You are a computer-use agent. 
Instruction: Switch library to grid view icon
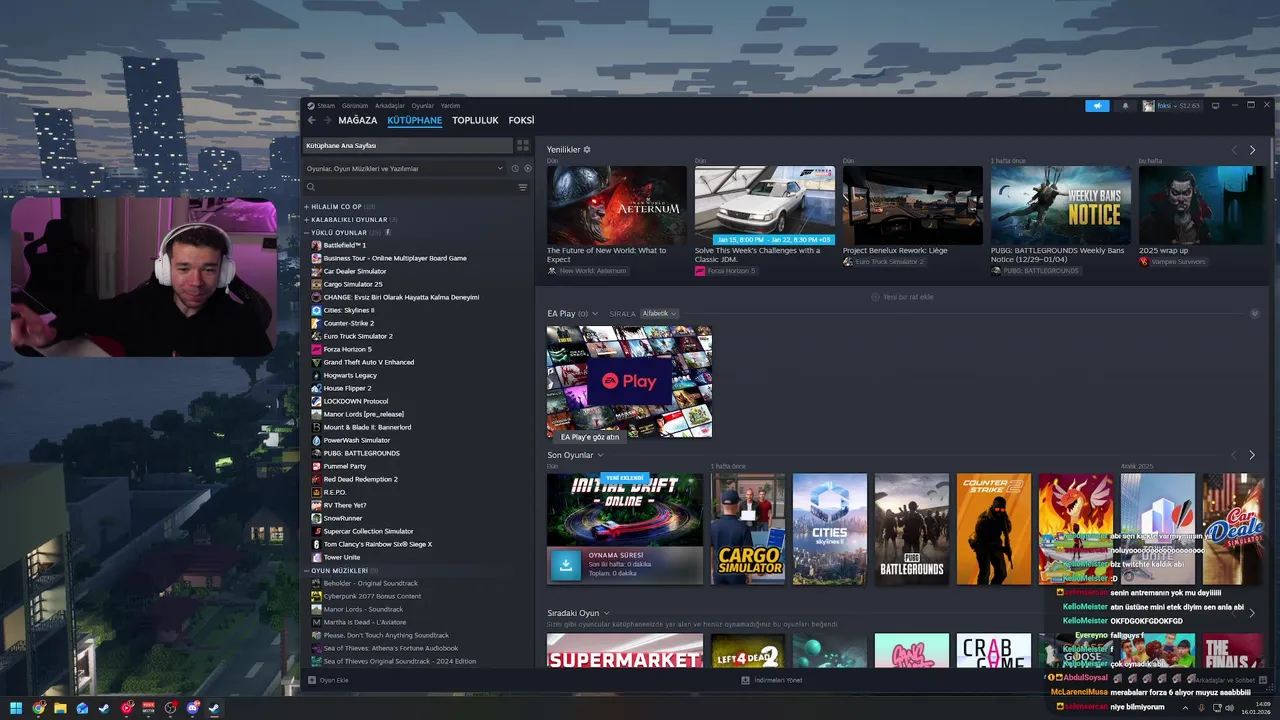coord(523,145)
